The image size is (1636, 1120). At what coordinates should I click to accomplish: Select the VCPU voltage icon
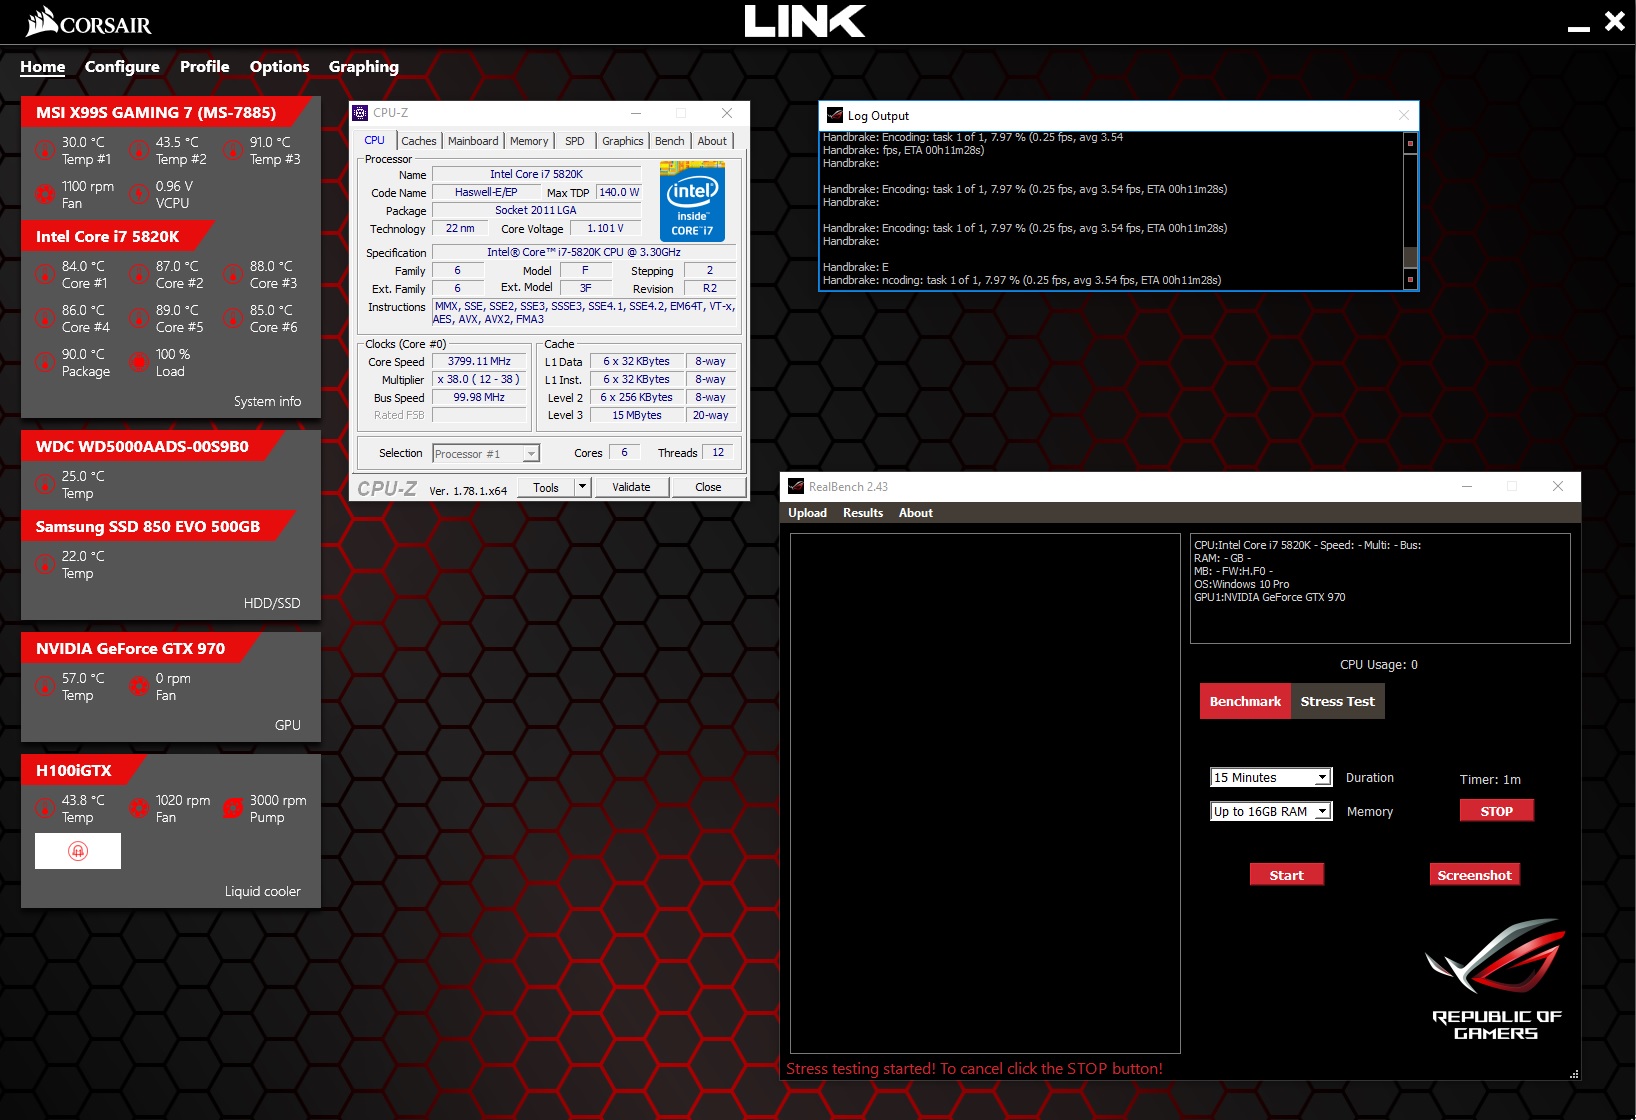click(139, 194)
